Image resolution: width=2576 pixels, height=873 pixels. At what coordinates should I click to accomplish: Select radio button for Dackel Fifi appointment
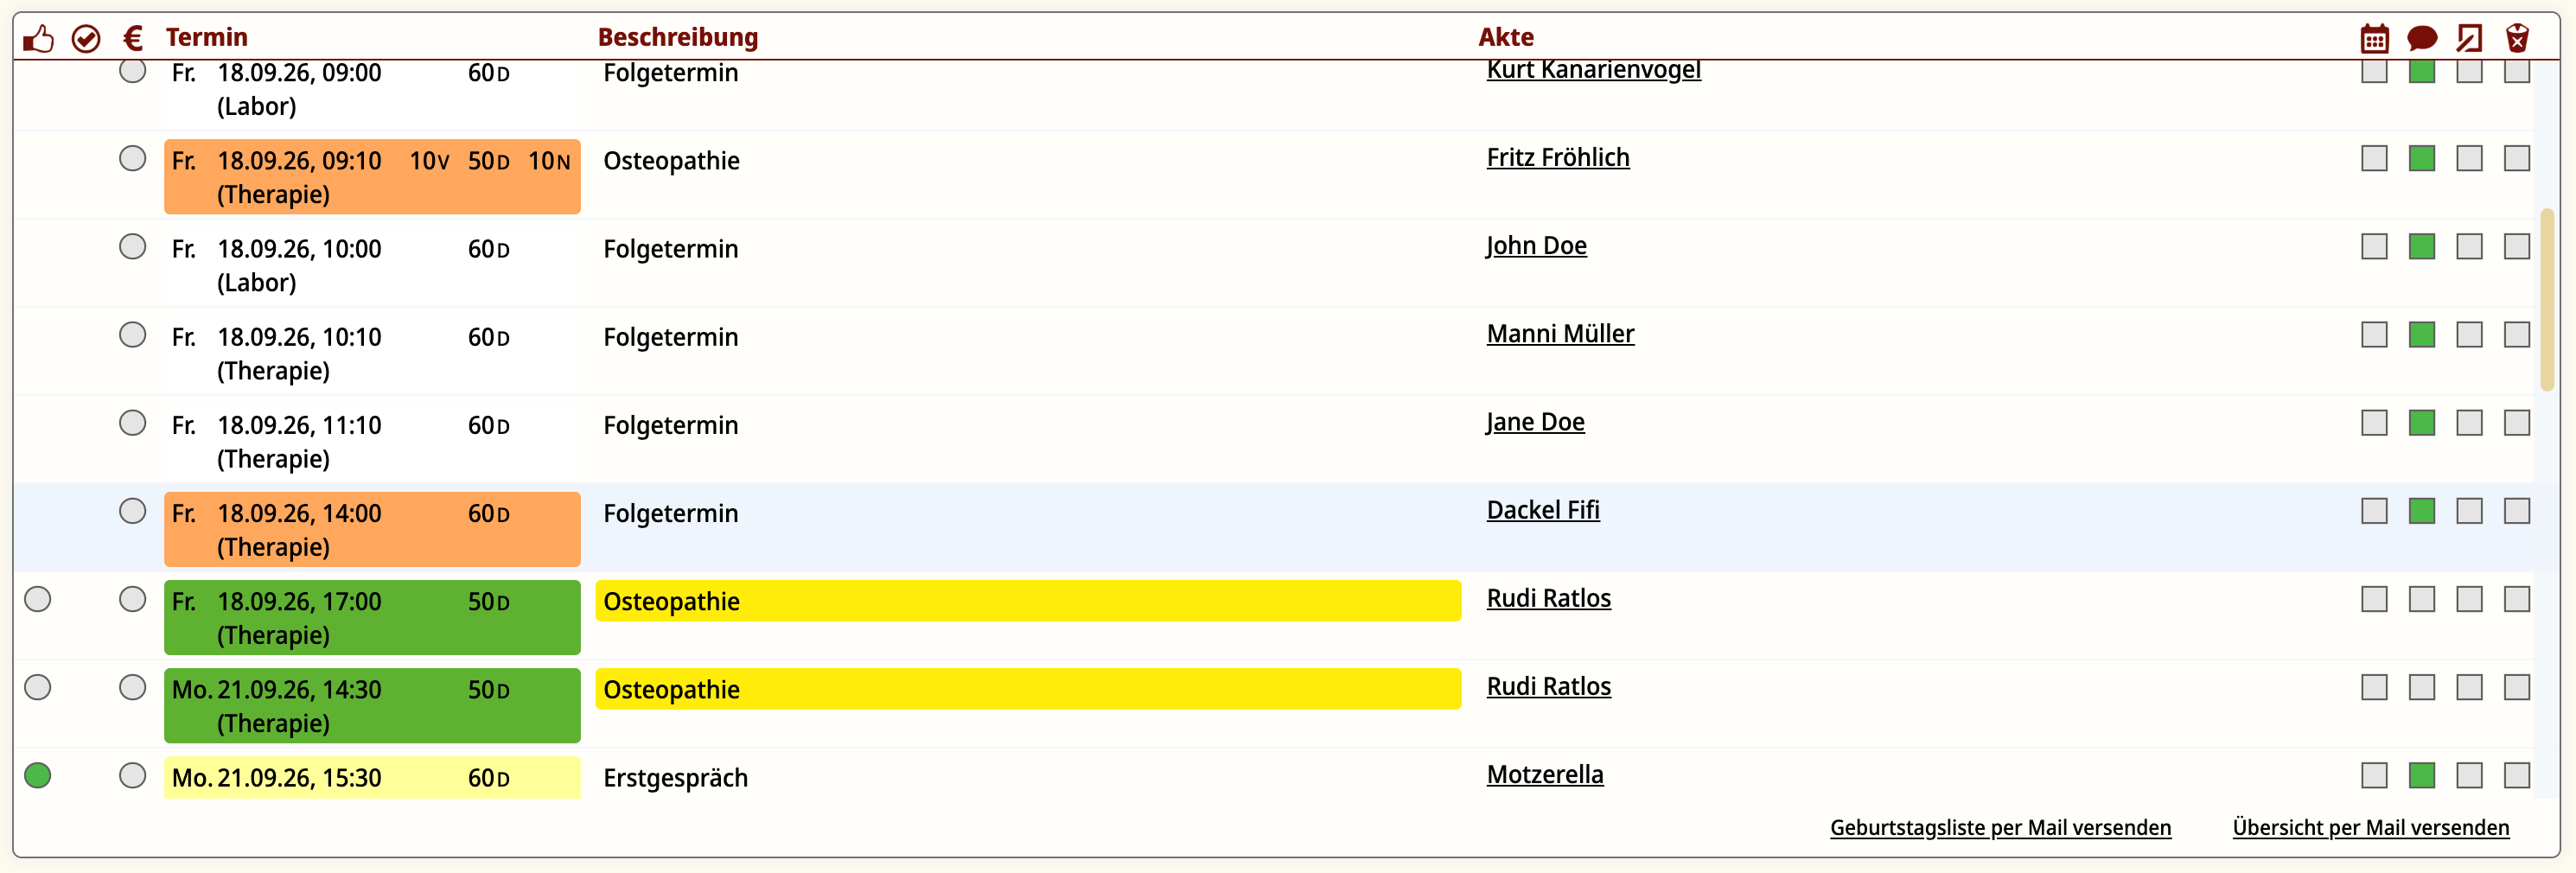pyautogui.click(x=132, y=511)
